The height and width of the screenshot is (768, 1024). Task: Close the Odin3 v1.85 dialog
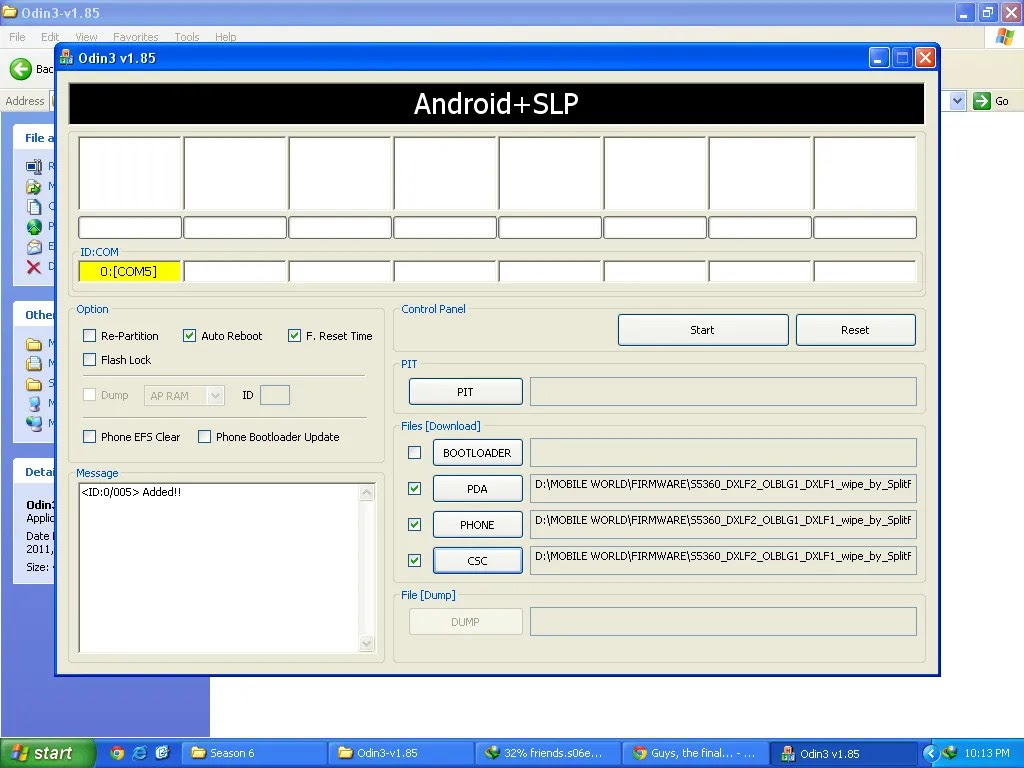(925, 58)
